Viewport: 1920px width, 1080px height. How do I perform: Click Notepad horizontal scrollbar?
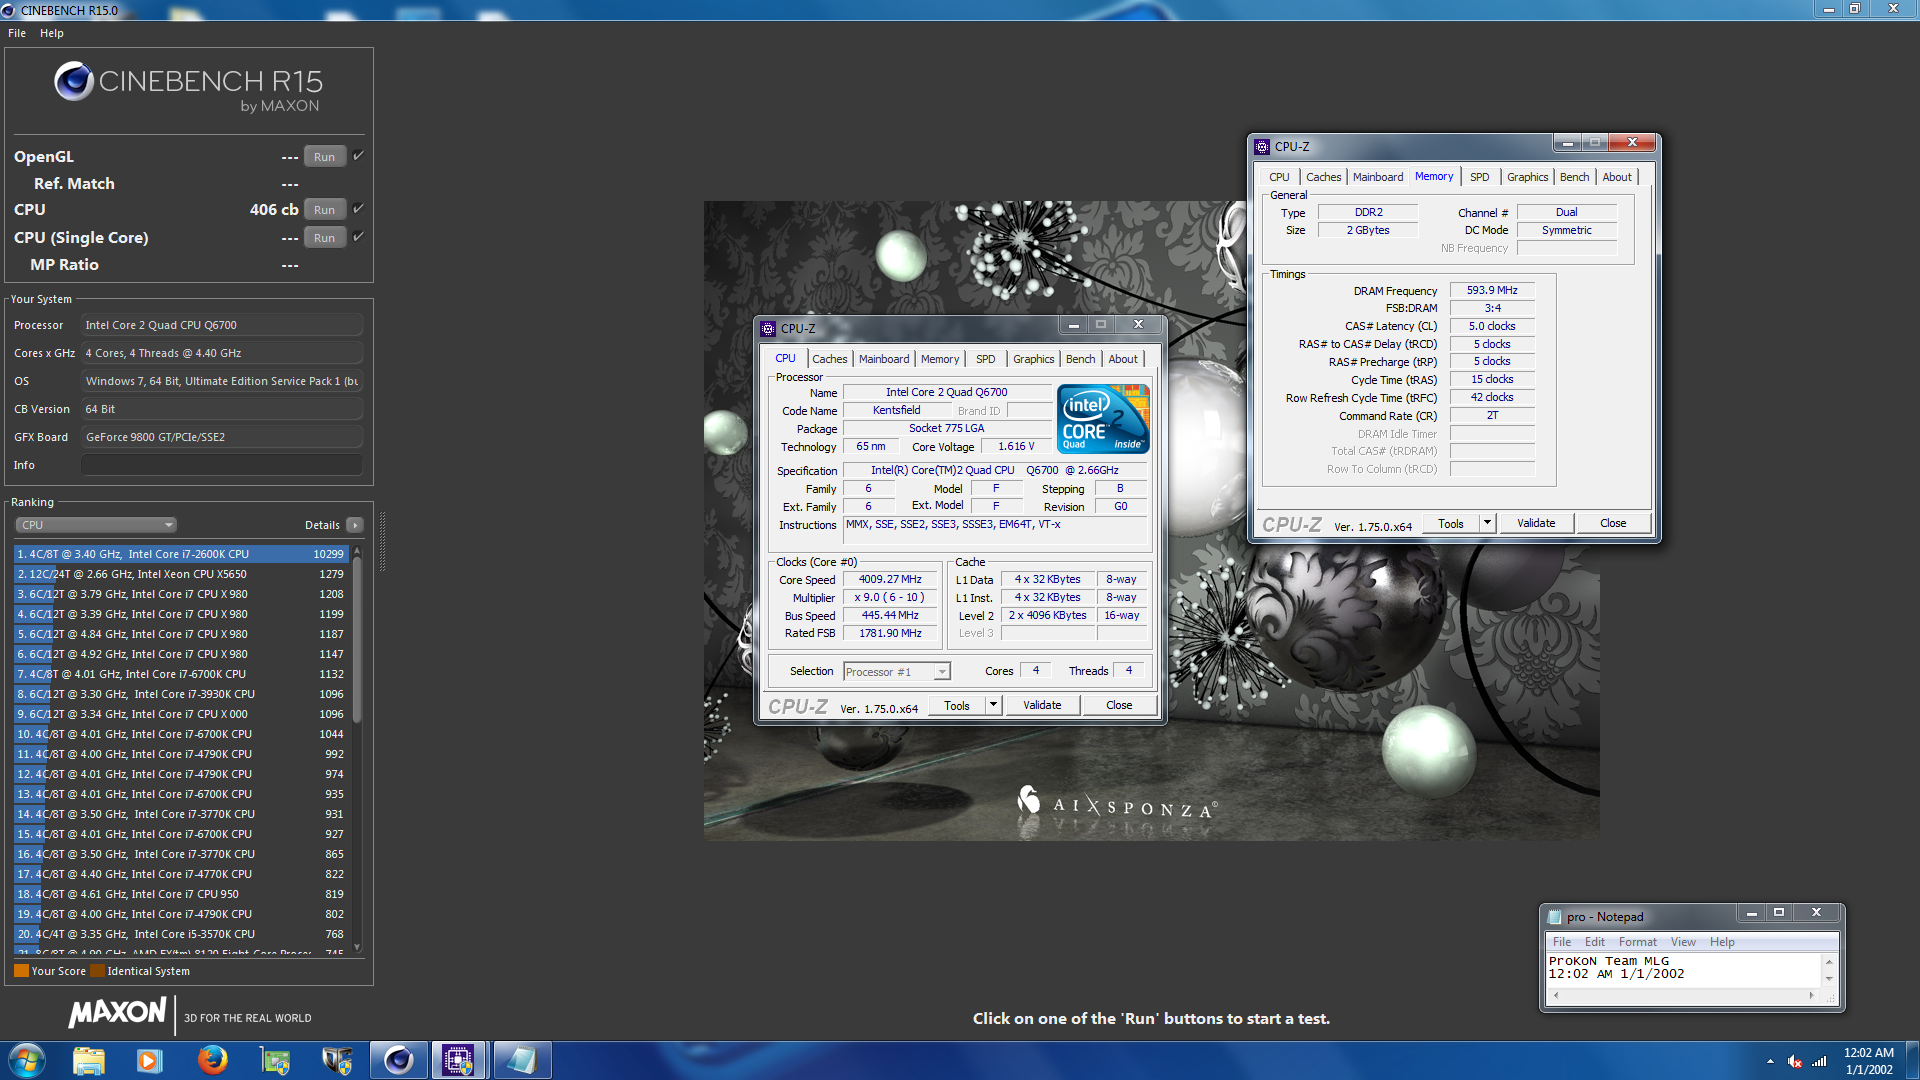click(x=1683, y=996)
